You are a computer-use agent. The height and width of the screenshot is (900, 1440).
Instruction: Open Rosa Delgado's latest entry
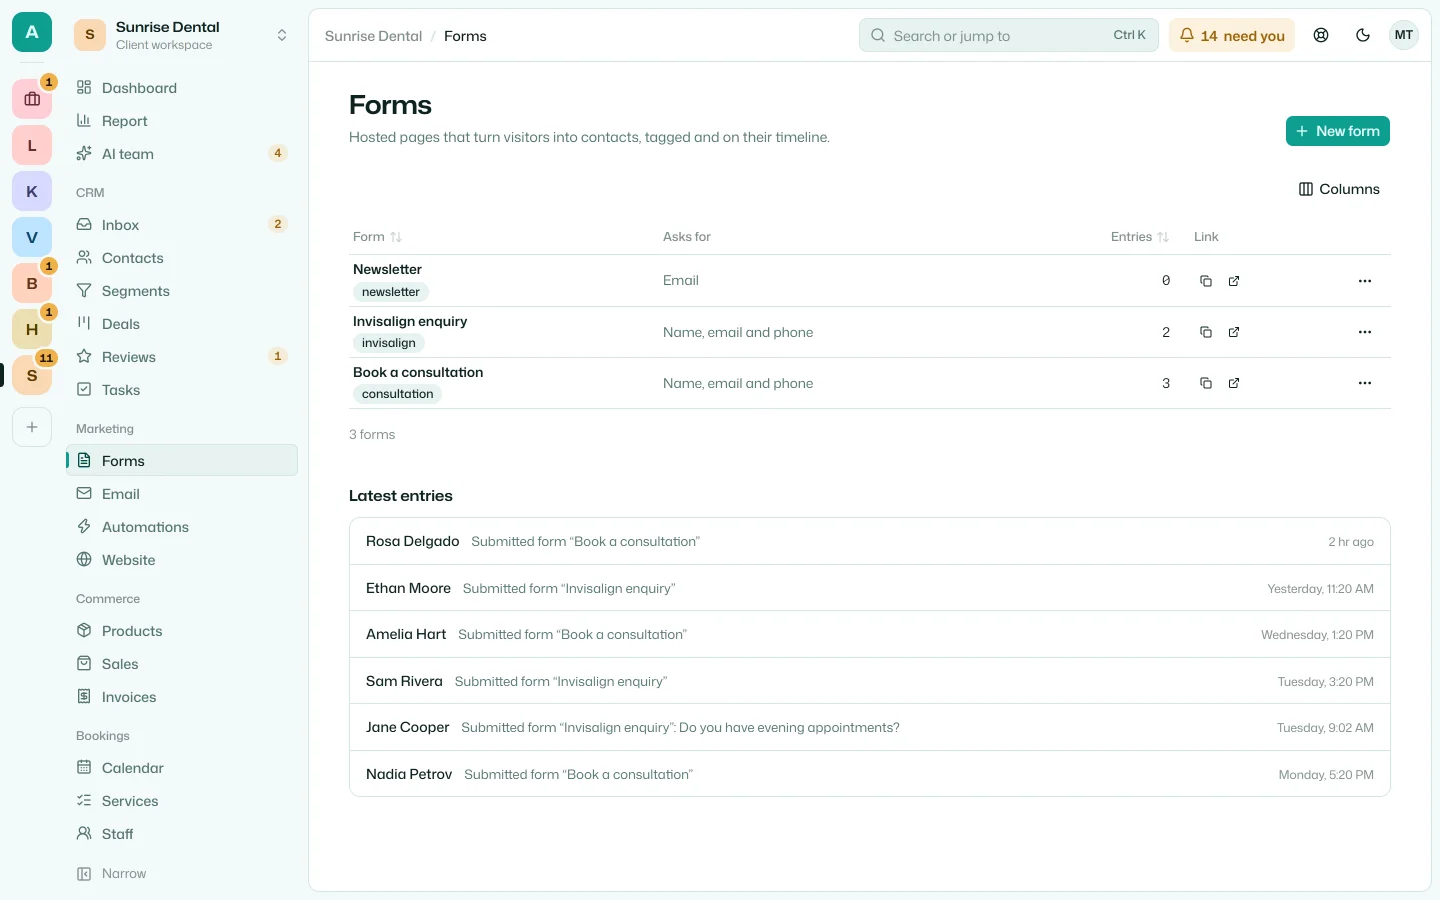(870, 541)
